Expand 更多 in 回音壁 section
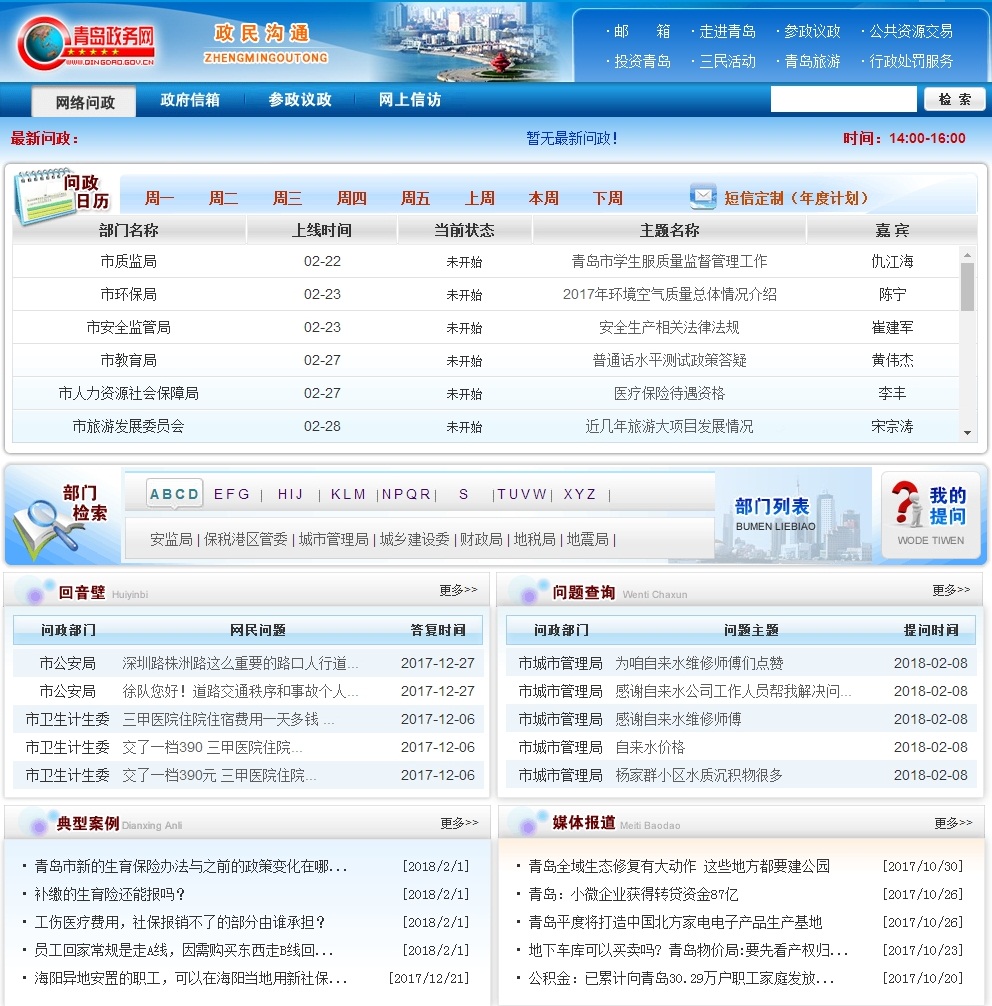Viewport: 992px width, 1006px height. 458,590
